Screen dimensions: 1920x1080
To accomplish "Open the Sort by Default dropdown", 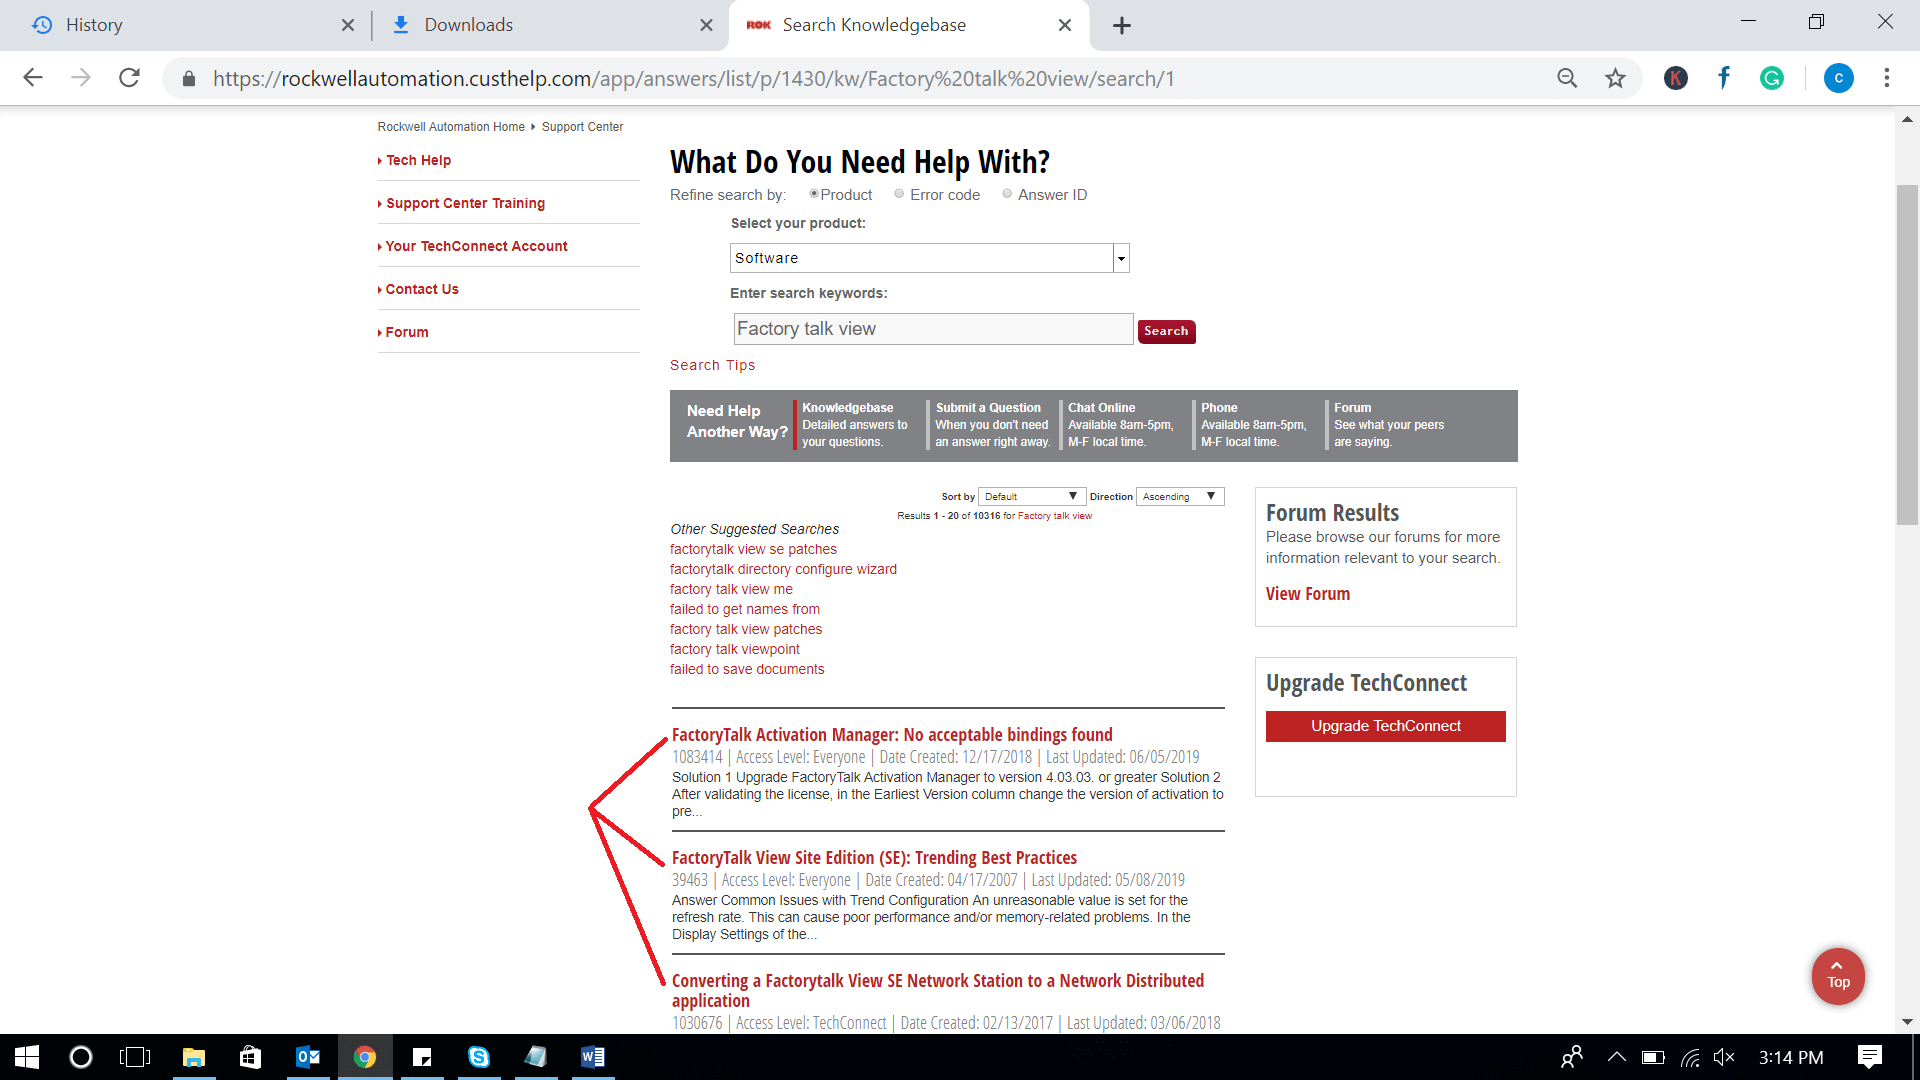I will pos(1031,496).
